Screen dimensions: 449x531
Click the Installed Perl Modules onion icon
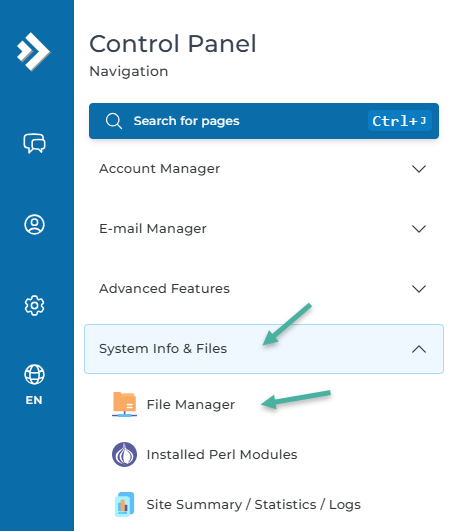pyautogui.click(x=125, y=454)
